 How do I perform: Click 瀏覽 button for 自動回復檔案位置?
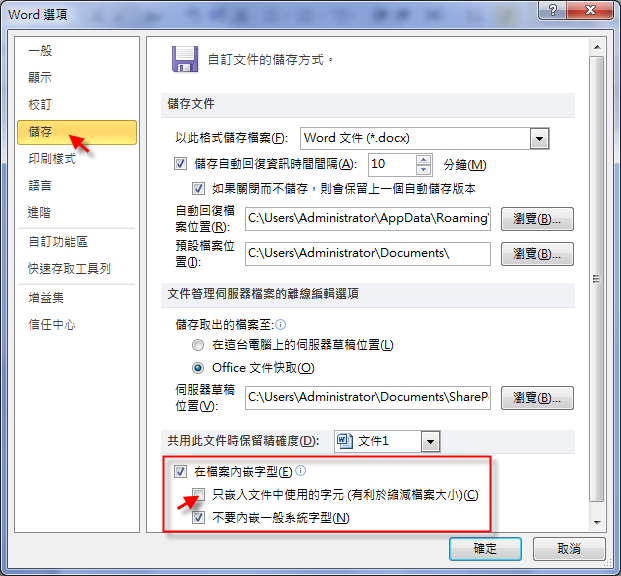pos(537,219)
